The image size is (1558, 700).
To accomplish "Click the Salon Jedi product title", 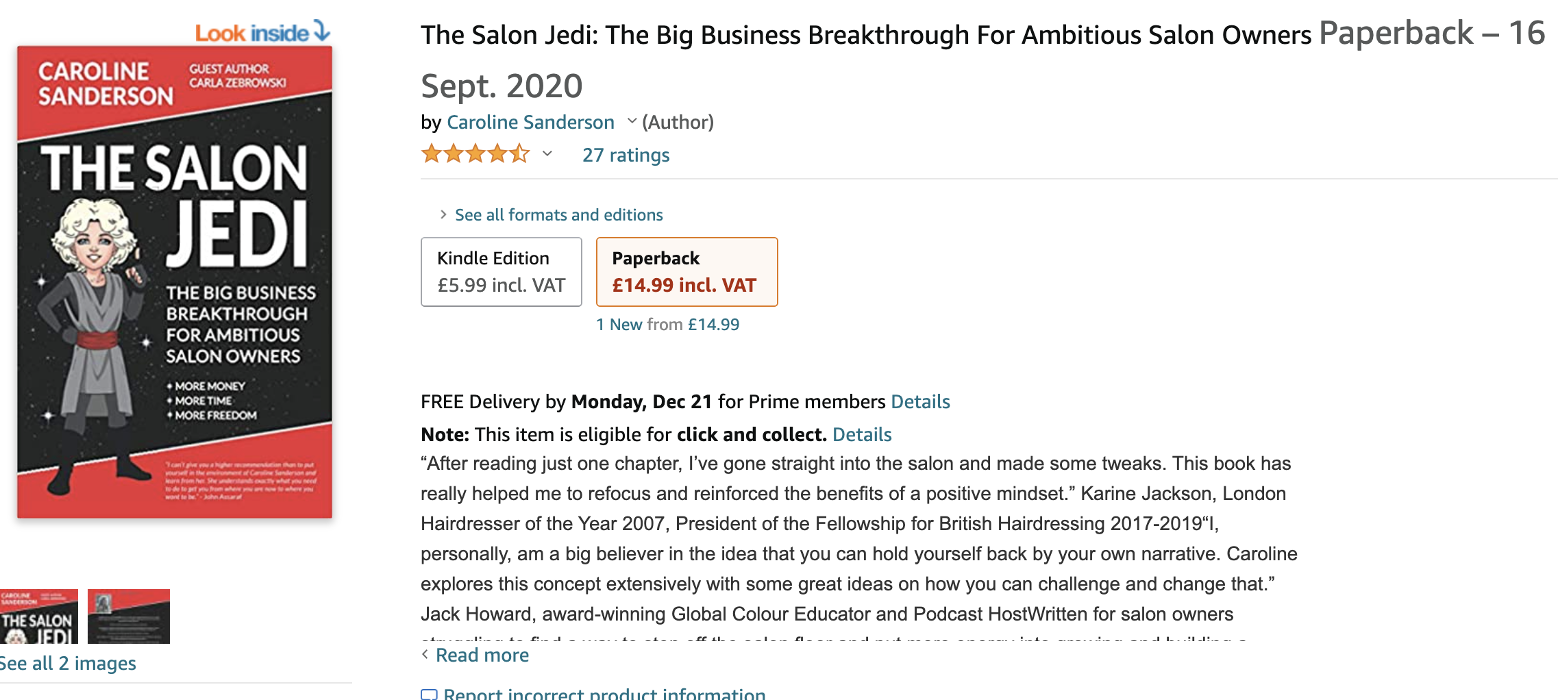I will pyautogui.click(x=866, y=36).
